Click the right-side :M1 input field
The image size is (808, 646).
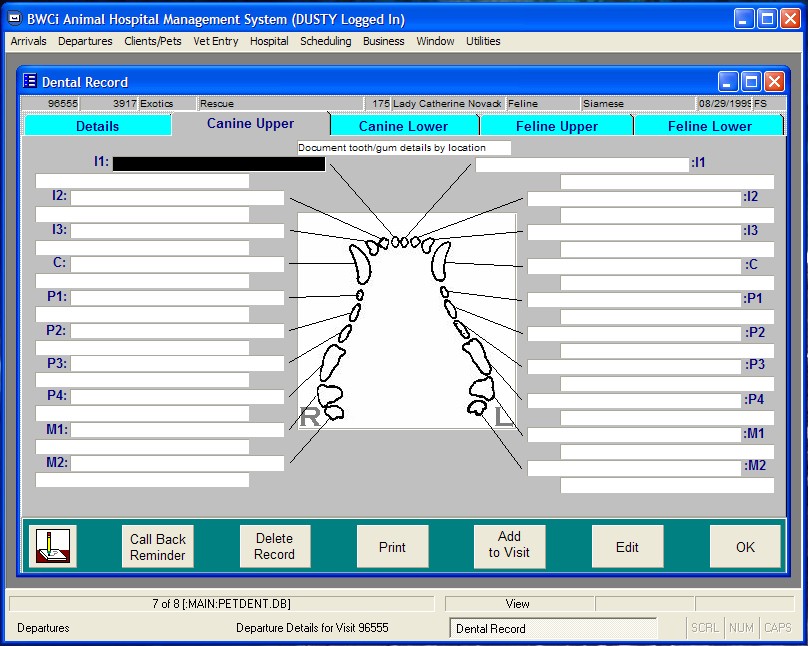[x=634, y=435]
